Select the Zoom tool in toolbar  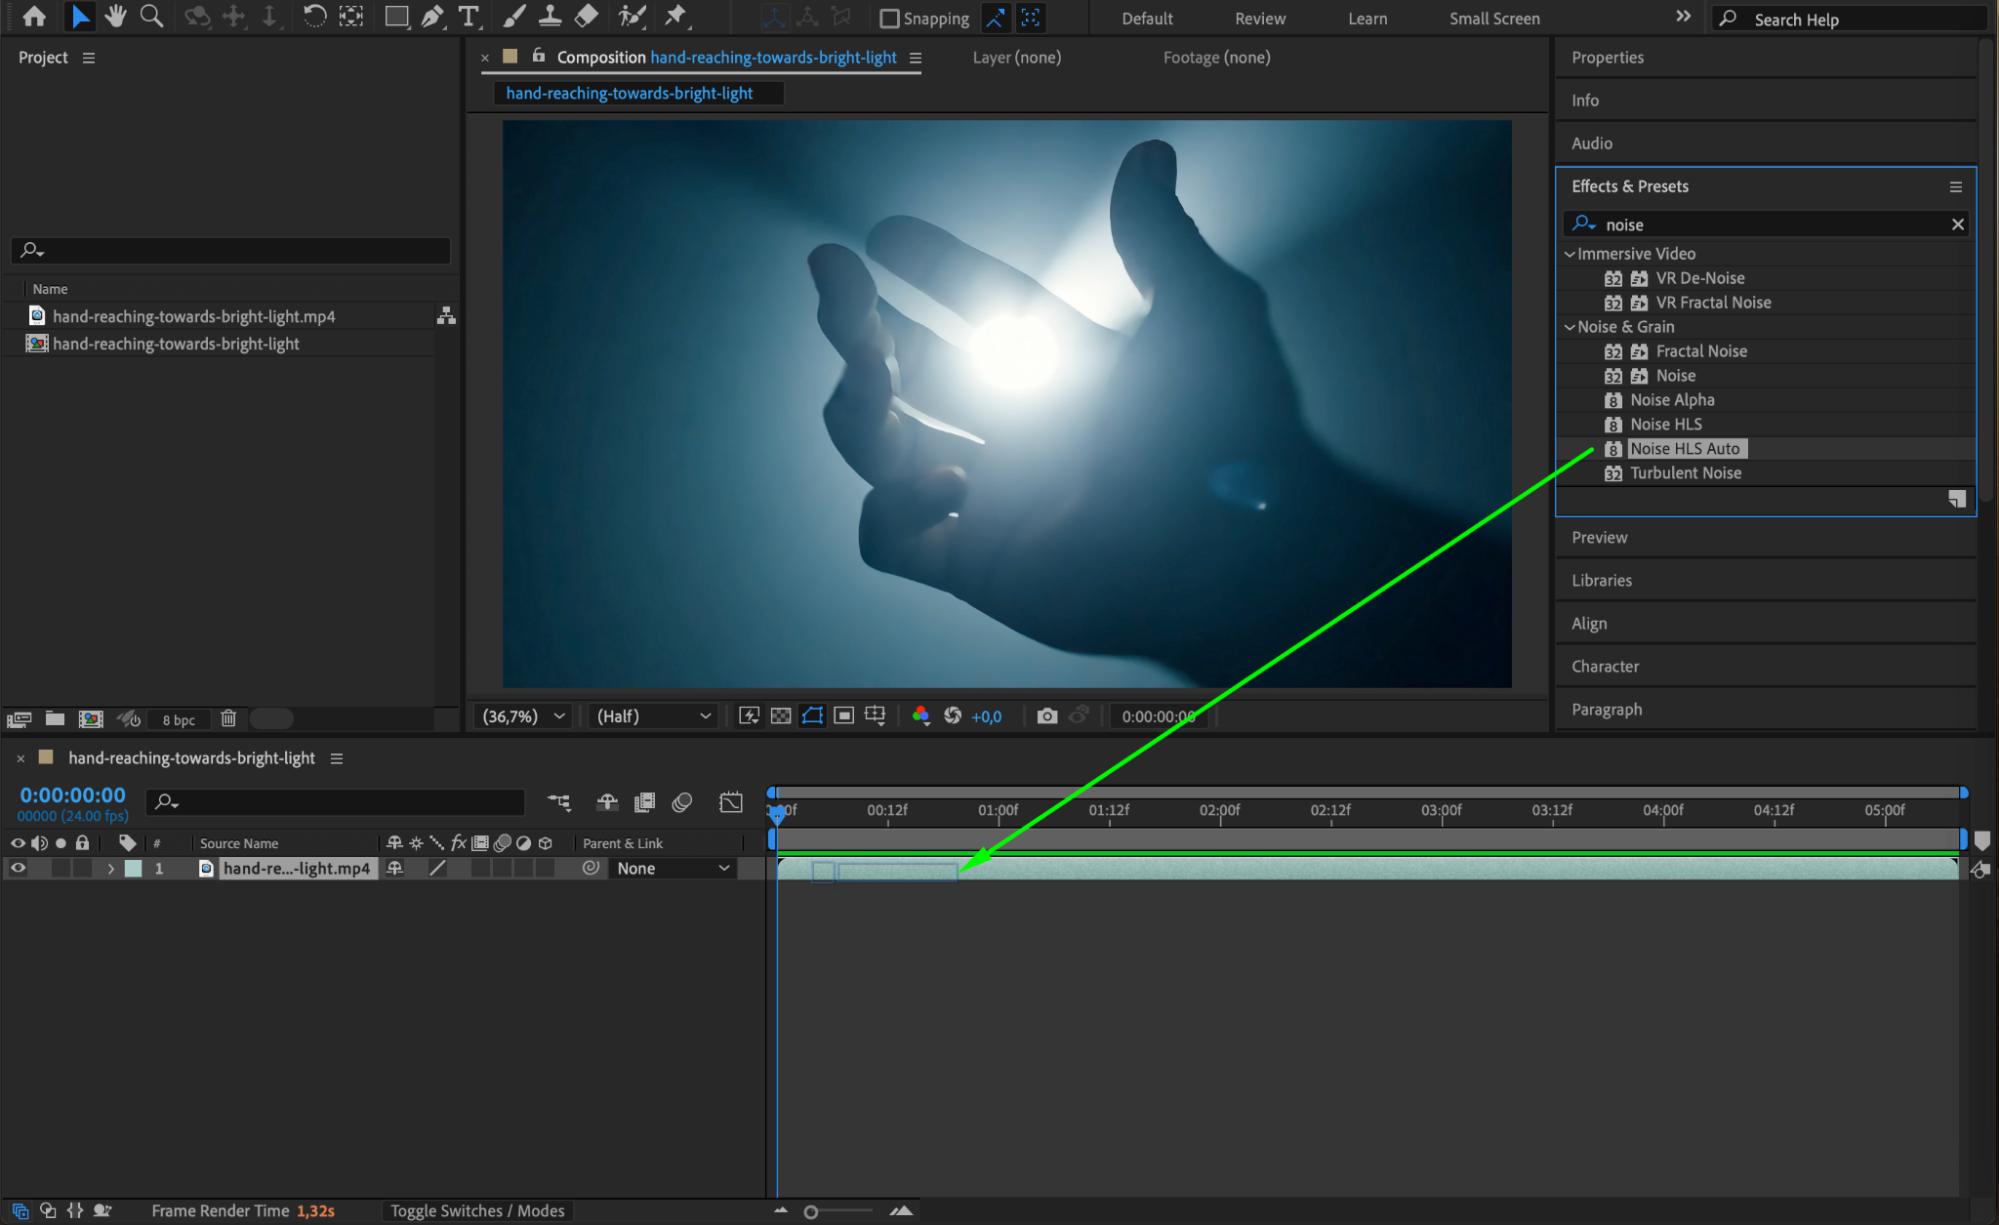[x=152, y=16]
